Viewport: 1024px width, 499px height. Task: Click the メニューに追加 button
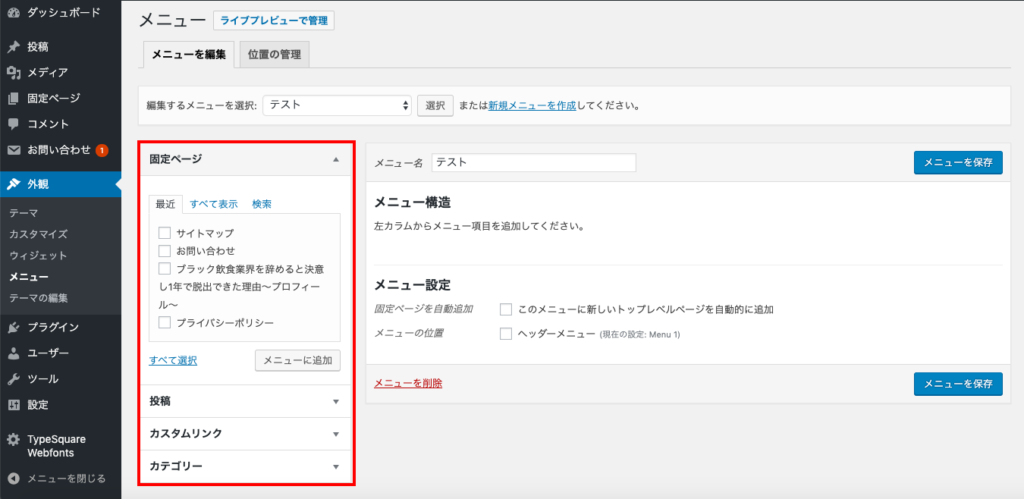pos(298,360)
